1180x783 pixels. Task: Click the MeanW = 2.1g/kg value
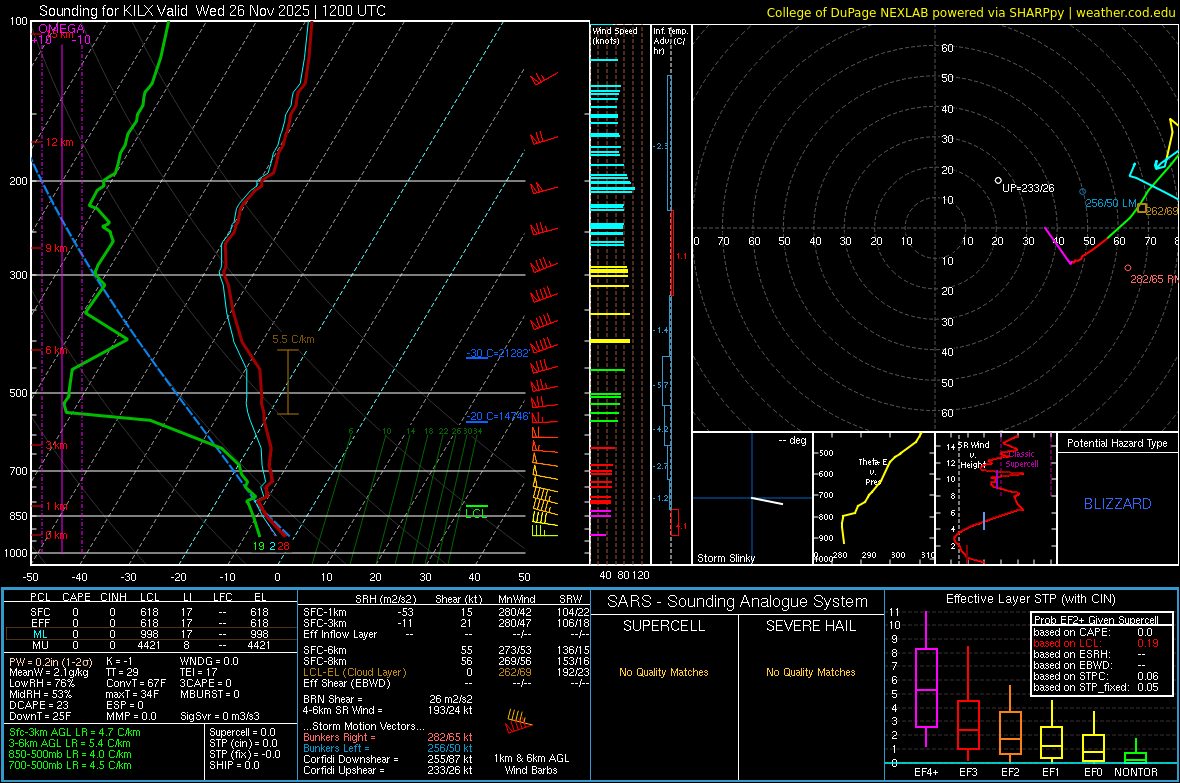[x=49, y=672]
